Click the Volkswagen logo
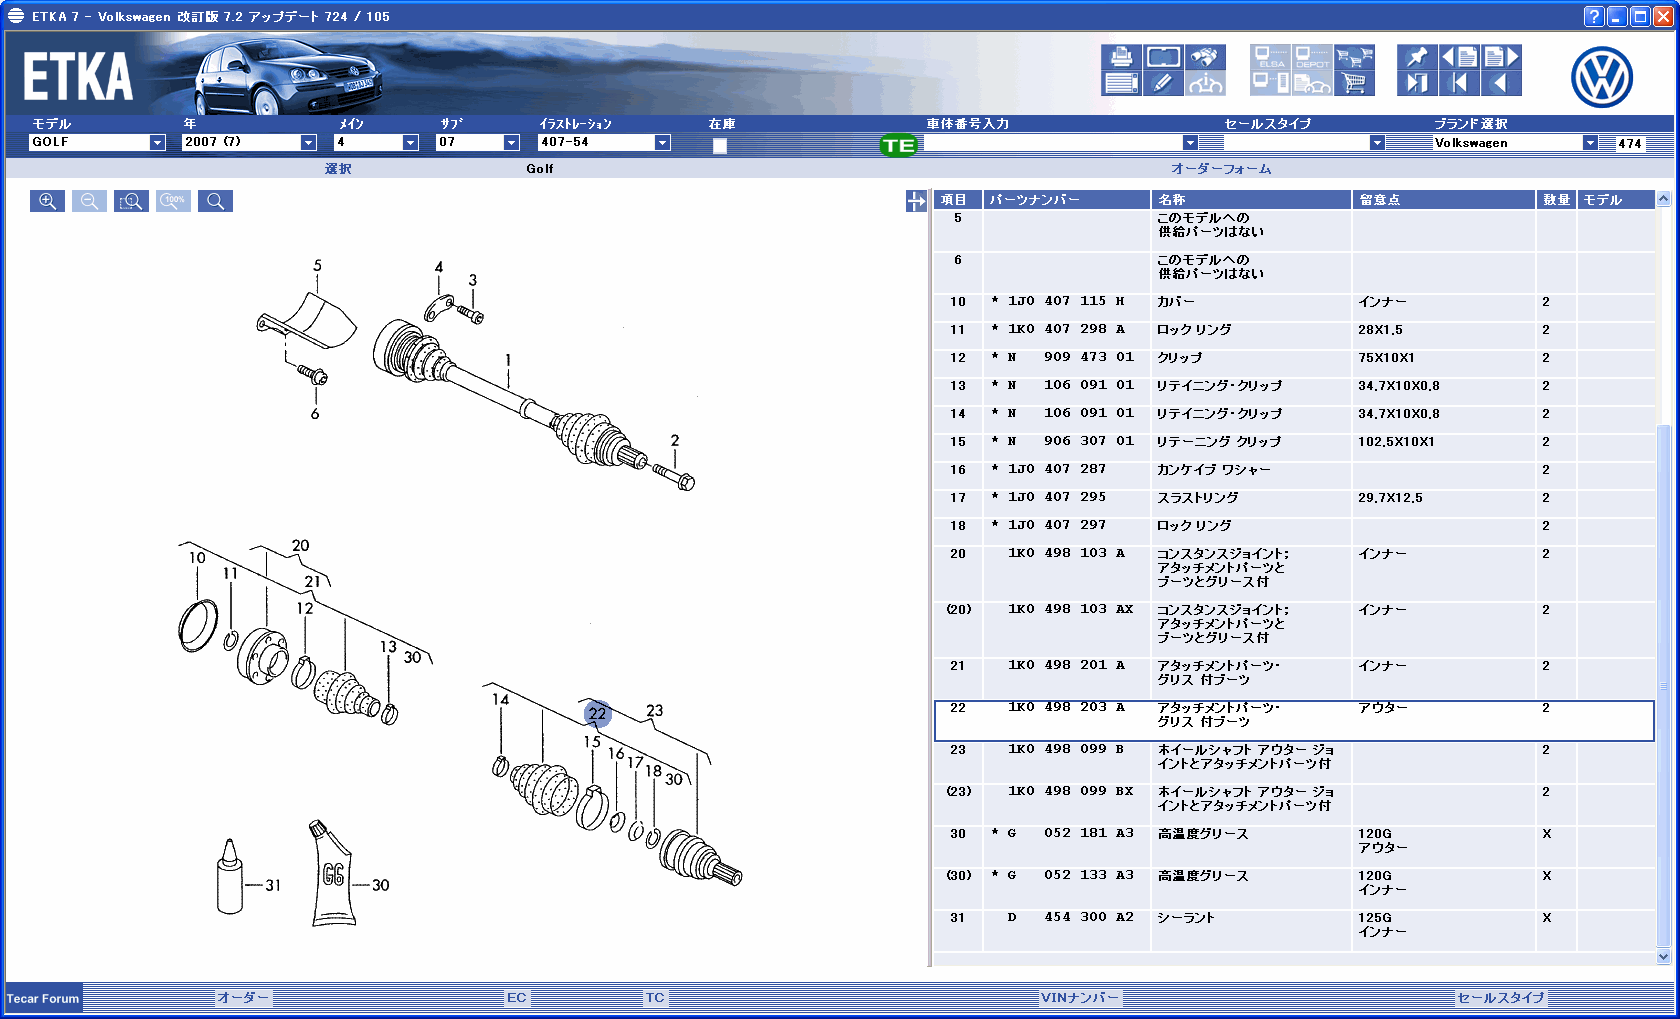1680x1019 pixels. click(x=1602, y=77)
